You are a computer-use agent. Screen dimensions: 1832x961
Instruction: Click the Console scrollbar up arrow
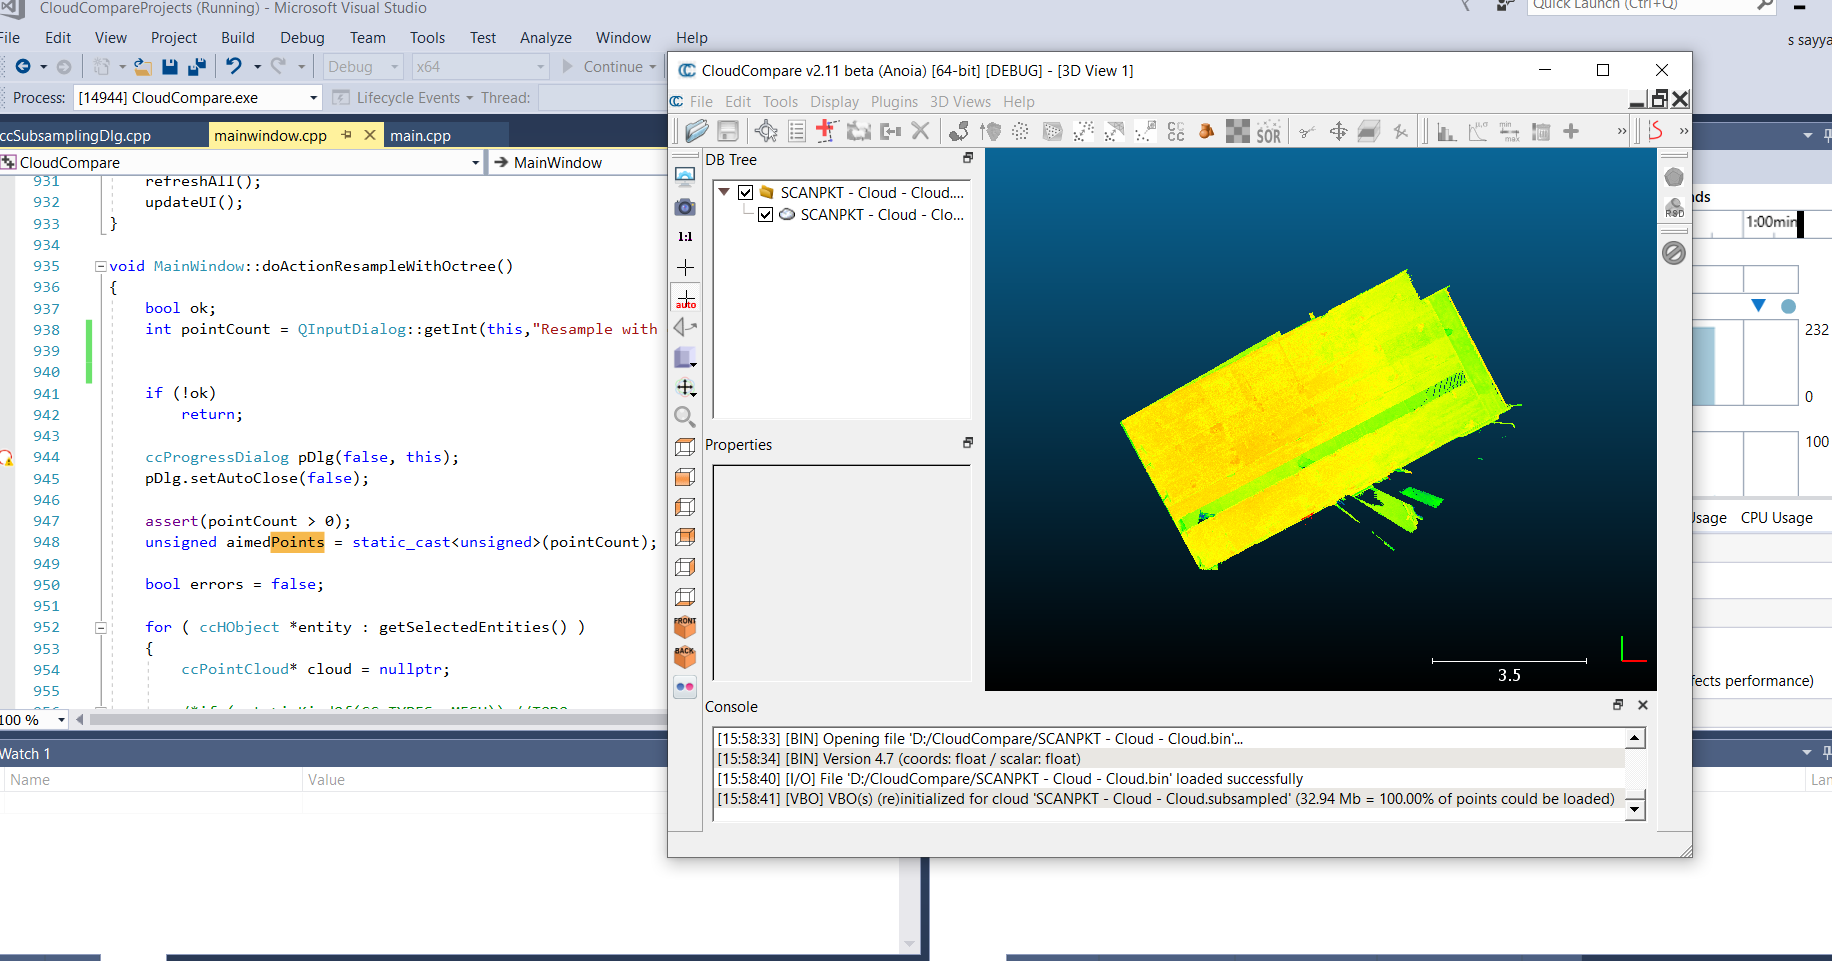click(1635, 738)
